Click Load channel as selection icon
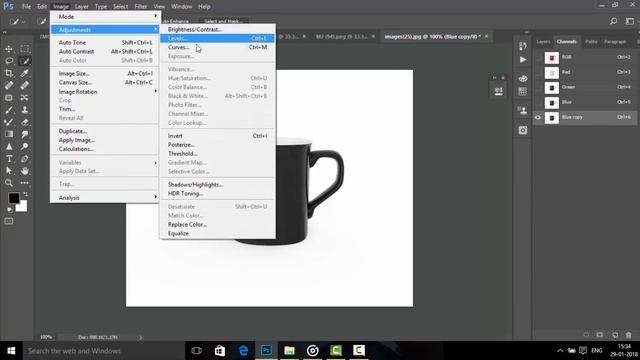640x360 pixels. tap(586, 335)
